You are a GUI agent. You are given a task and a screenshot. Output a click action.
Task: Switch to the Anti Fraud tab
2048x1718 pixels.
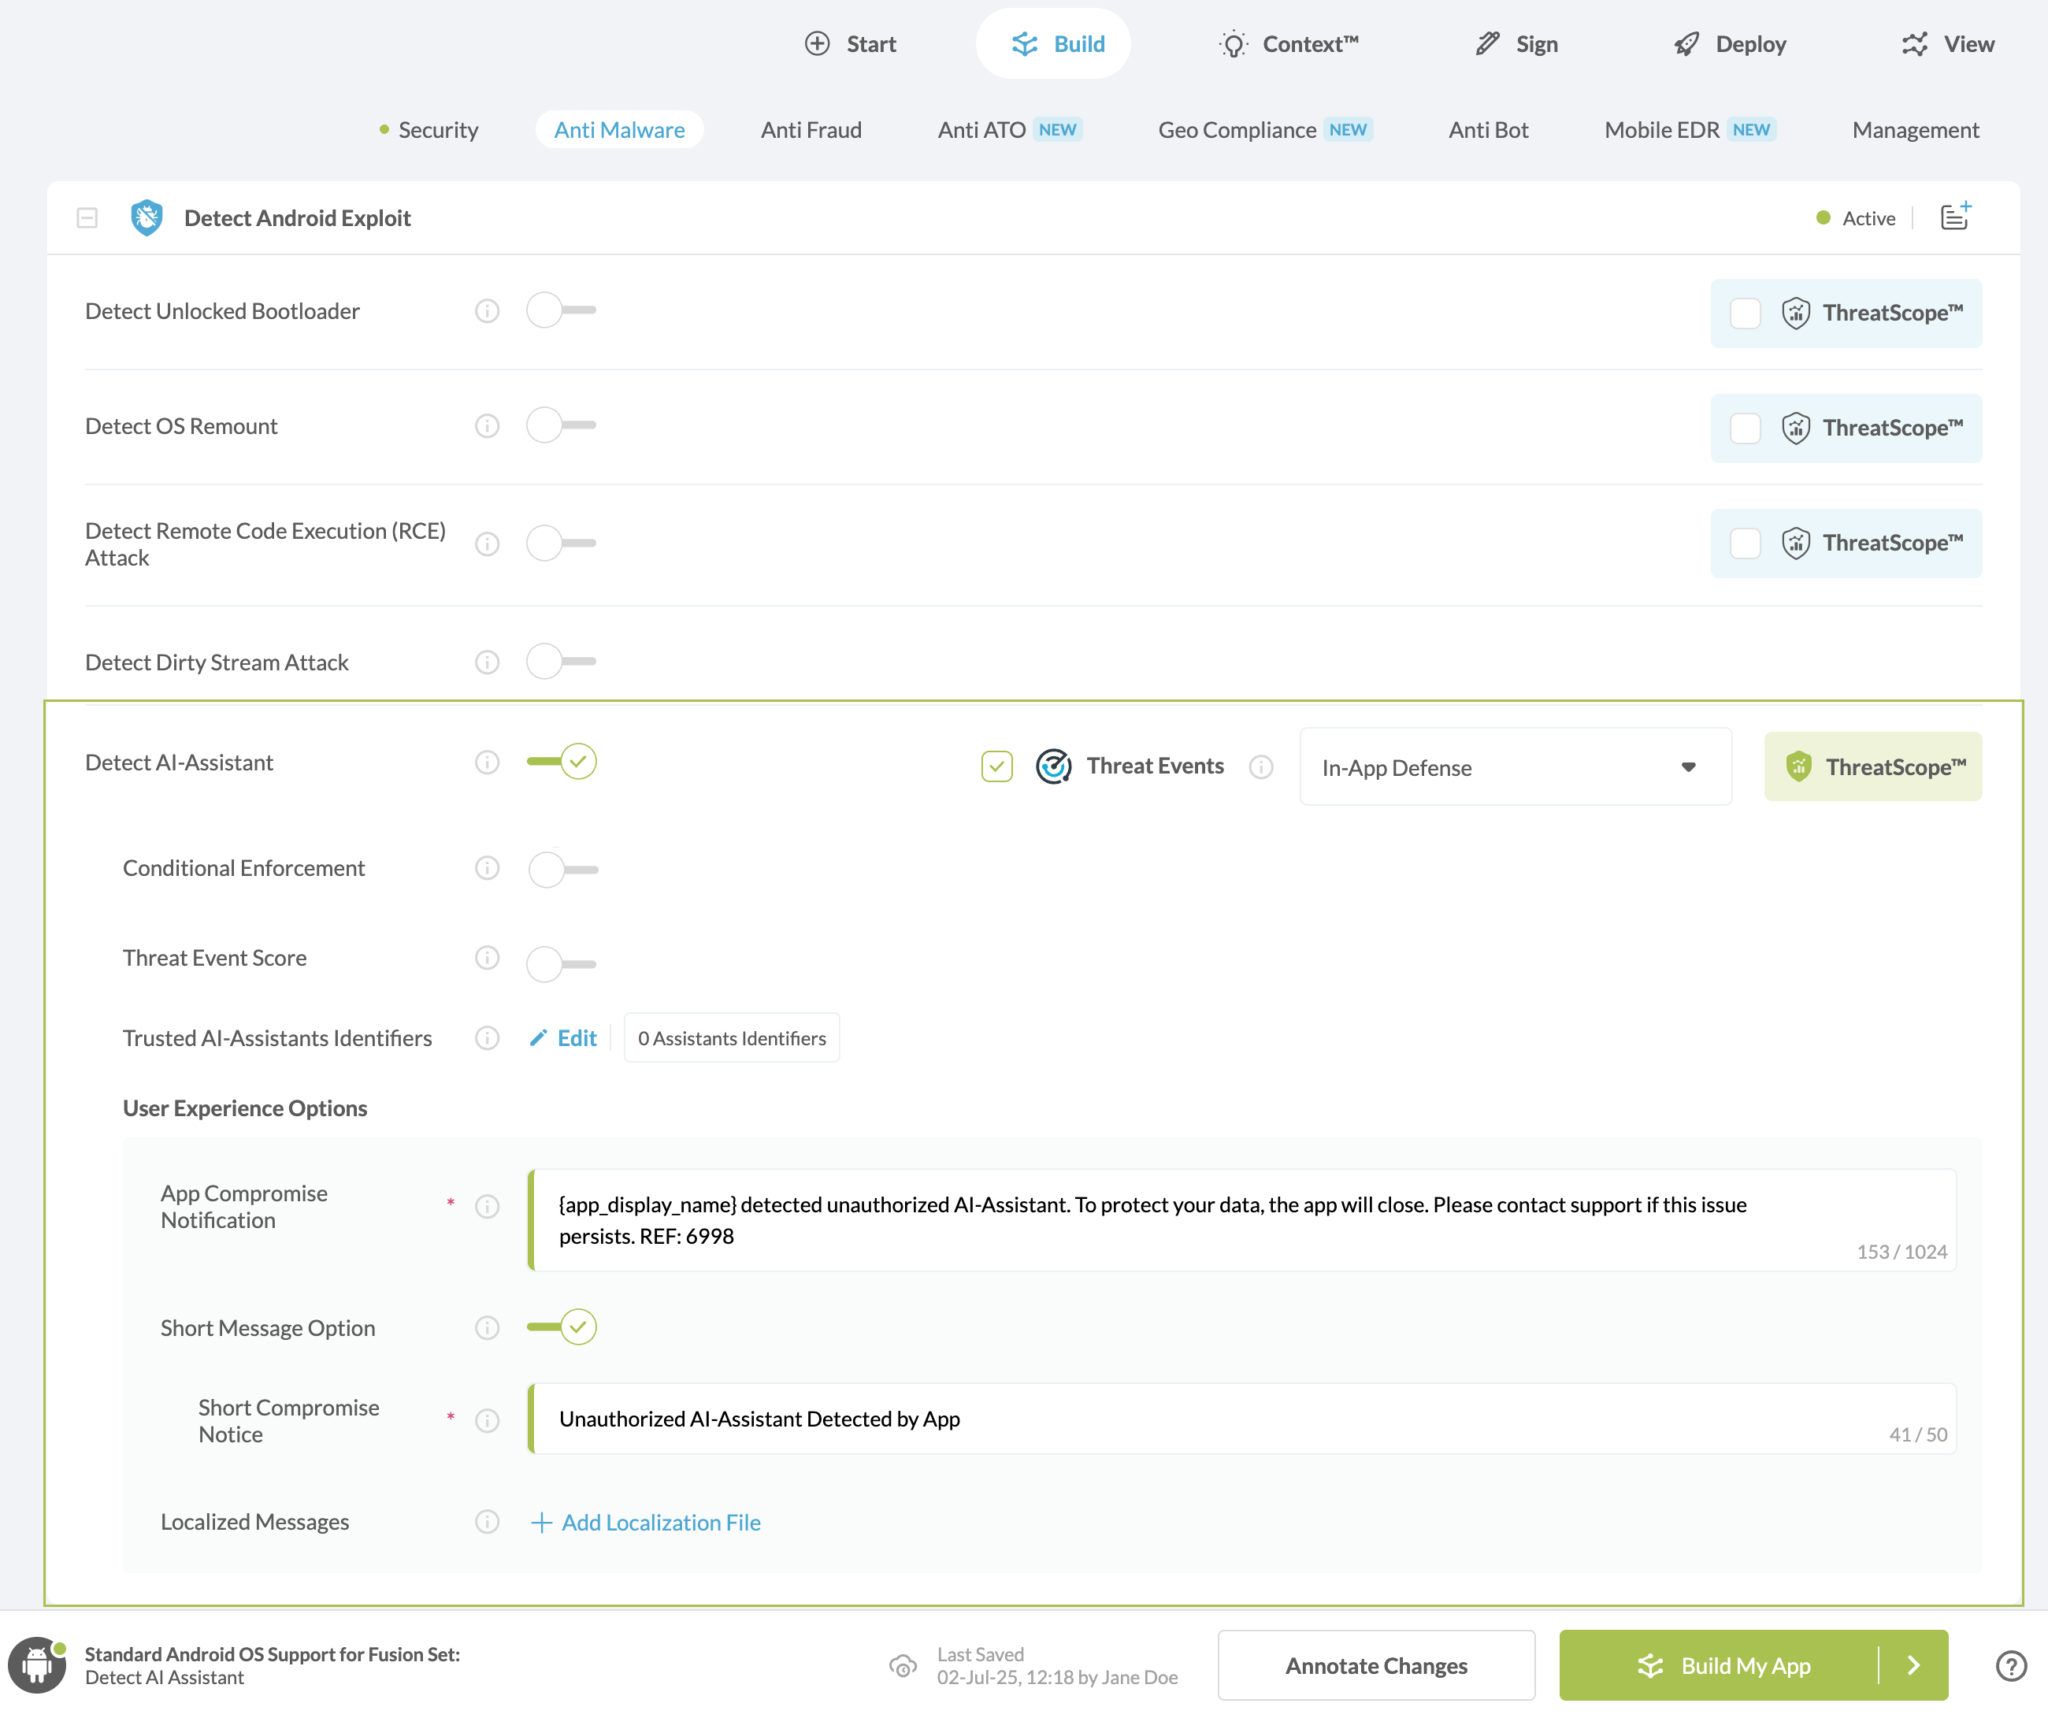pyautogui.click(x=811, y=129)
